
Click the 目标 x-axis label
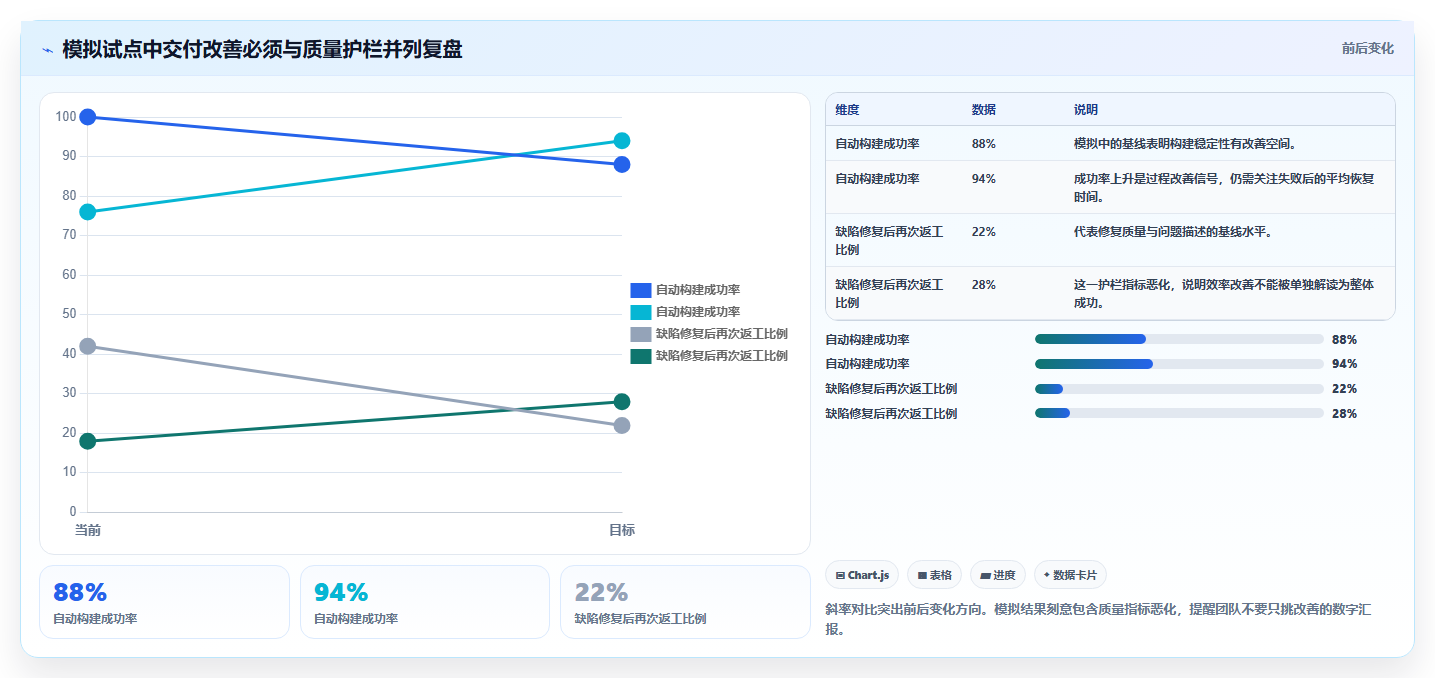point(622,530)
